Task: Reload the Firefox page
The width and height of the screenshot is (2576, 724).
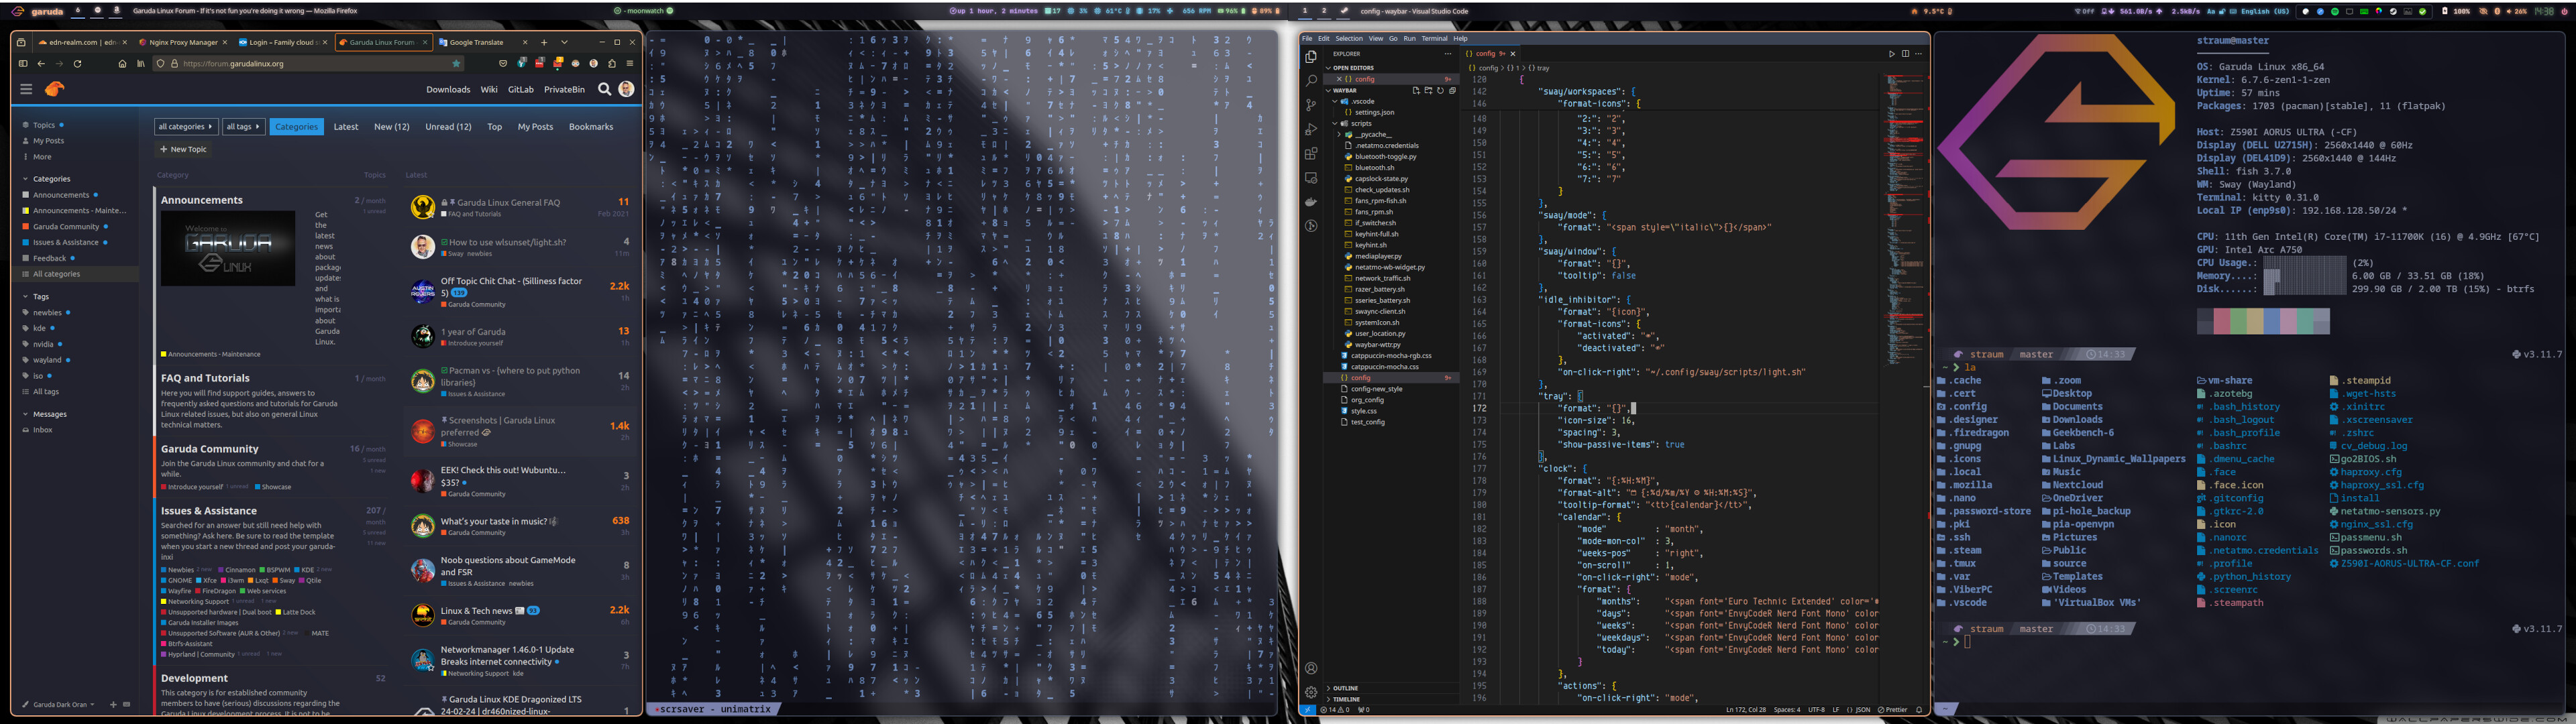Action: point(77,63)
